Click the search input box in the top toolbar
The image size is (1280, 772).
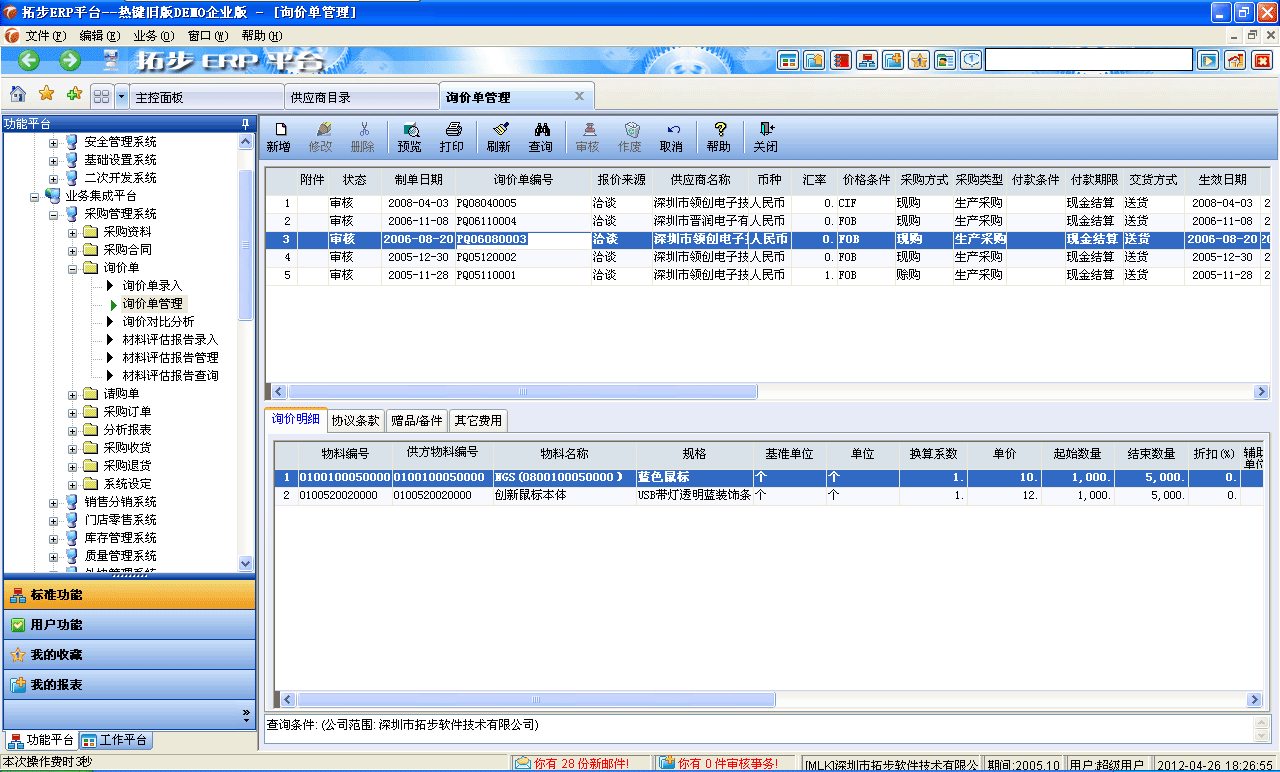[x=1090, y=59]
